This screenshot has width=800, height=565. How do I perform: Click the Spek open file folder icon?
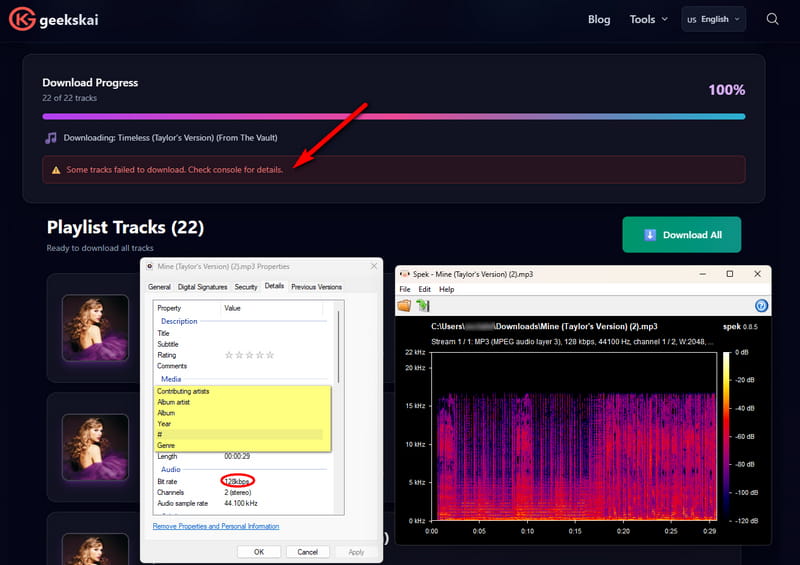405,306
